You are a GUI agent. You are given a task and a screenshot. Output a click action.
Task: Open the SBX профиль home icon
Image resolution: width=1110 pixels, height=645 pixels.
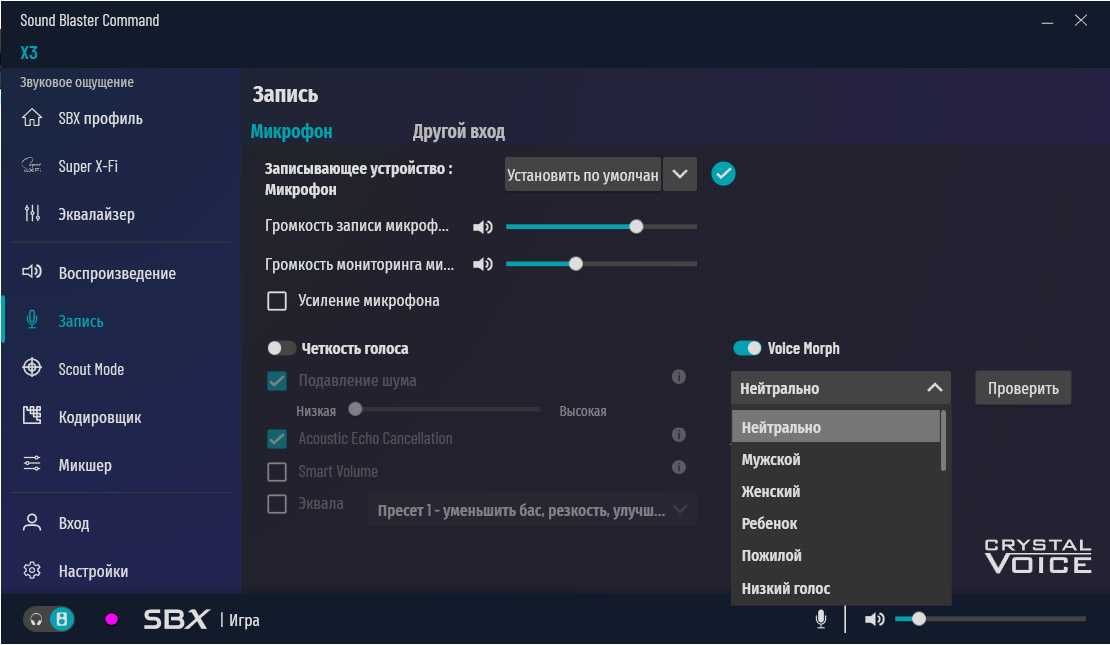coord(32,118)
